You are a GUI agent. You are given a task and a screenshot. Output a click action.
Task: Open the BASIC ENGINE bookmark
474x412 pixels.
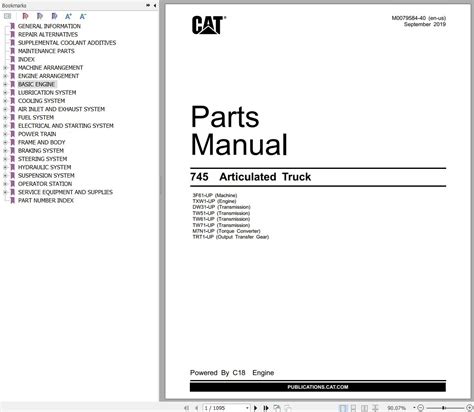(x=36, y=84)
